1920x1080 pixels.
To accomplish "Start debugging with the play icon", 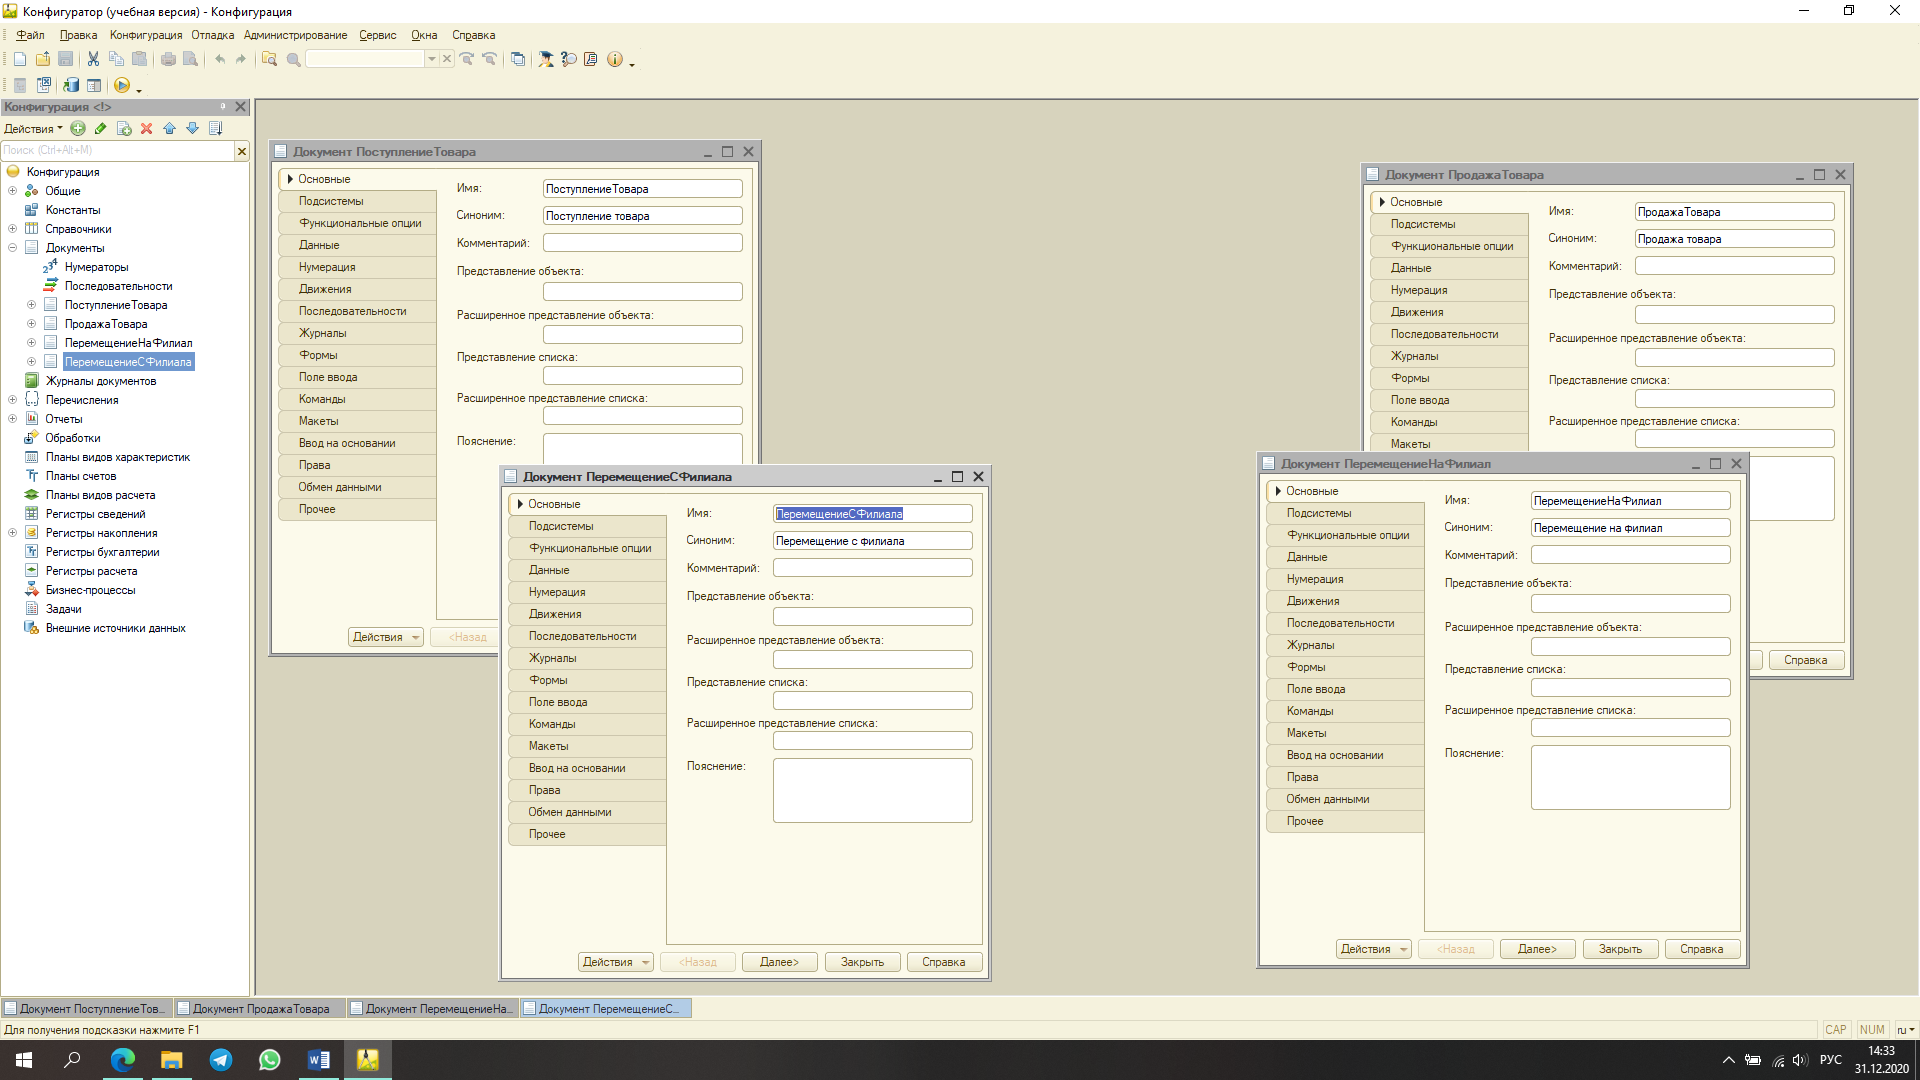I will point(122,86).
